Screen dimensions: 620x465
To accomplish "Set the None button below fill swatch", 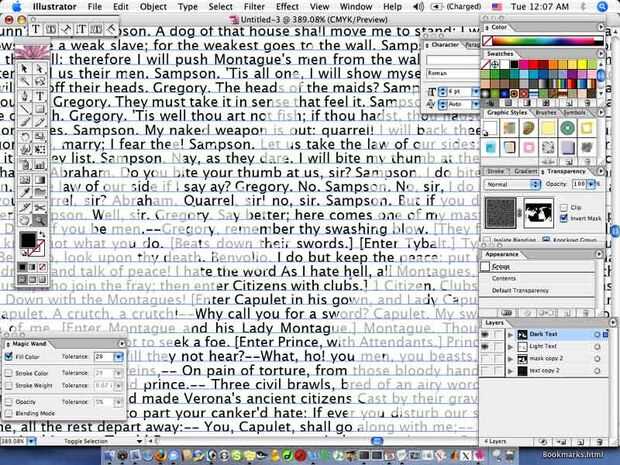I will pyautogui.click(x=42, y=268).
